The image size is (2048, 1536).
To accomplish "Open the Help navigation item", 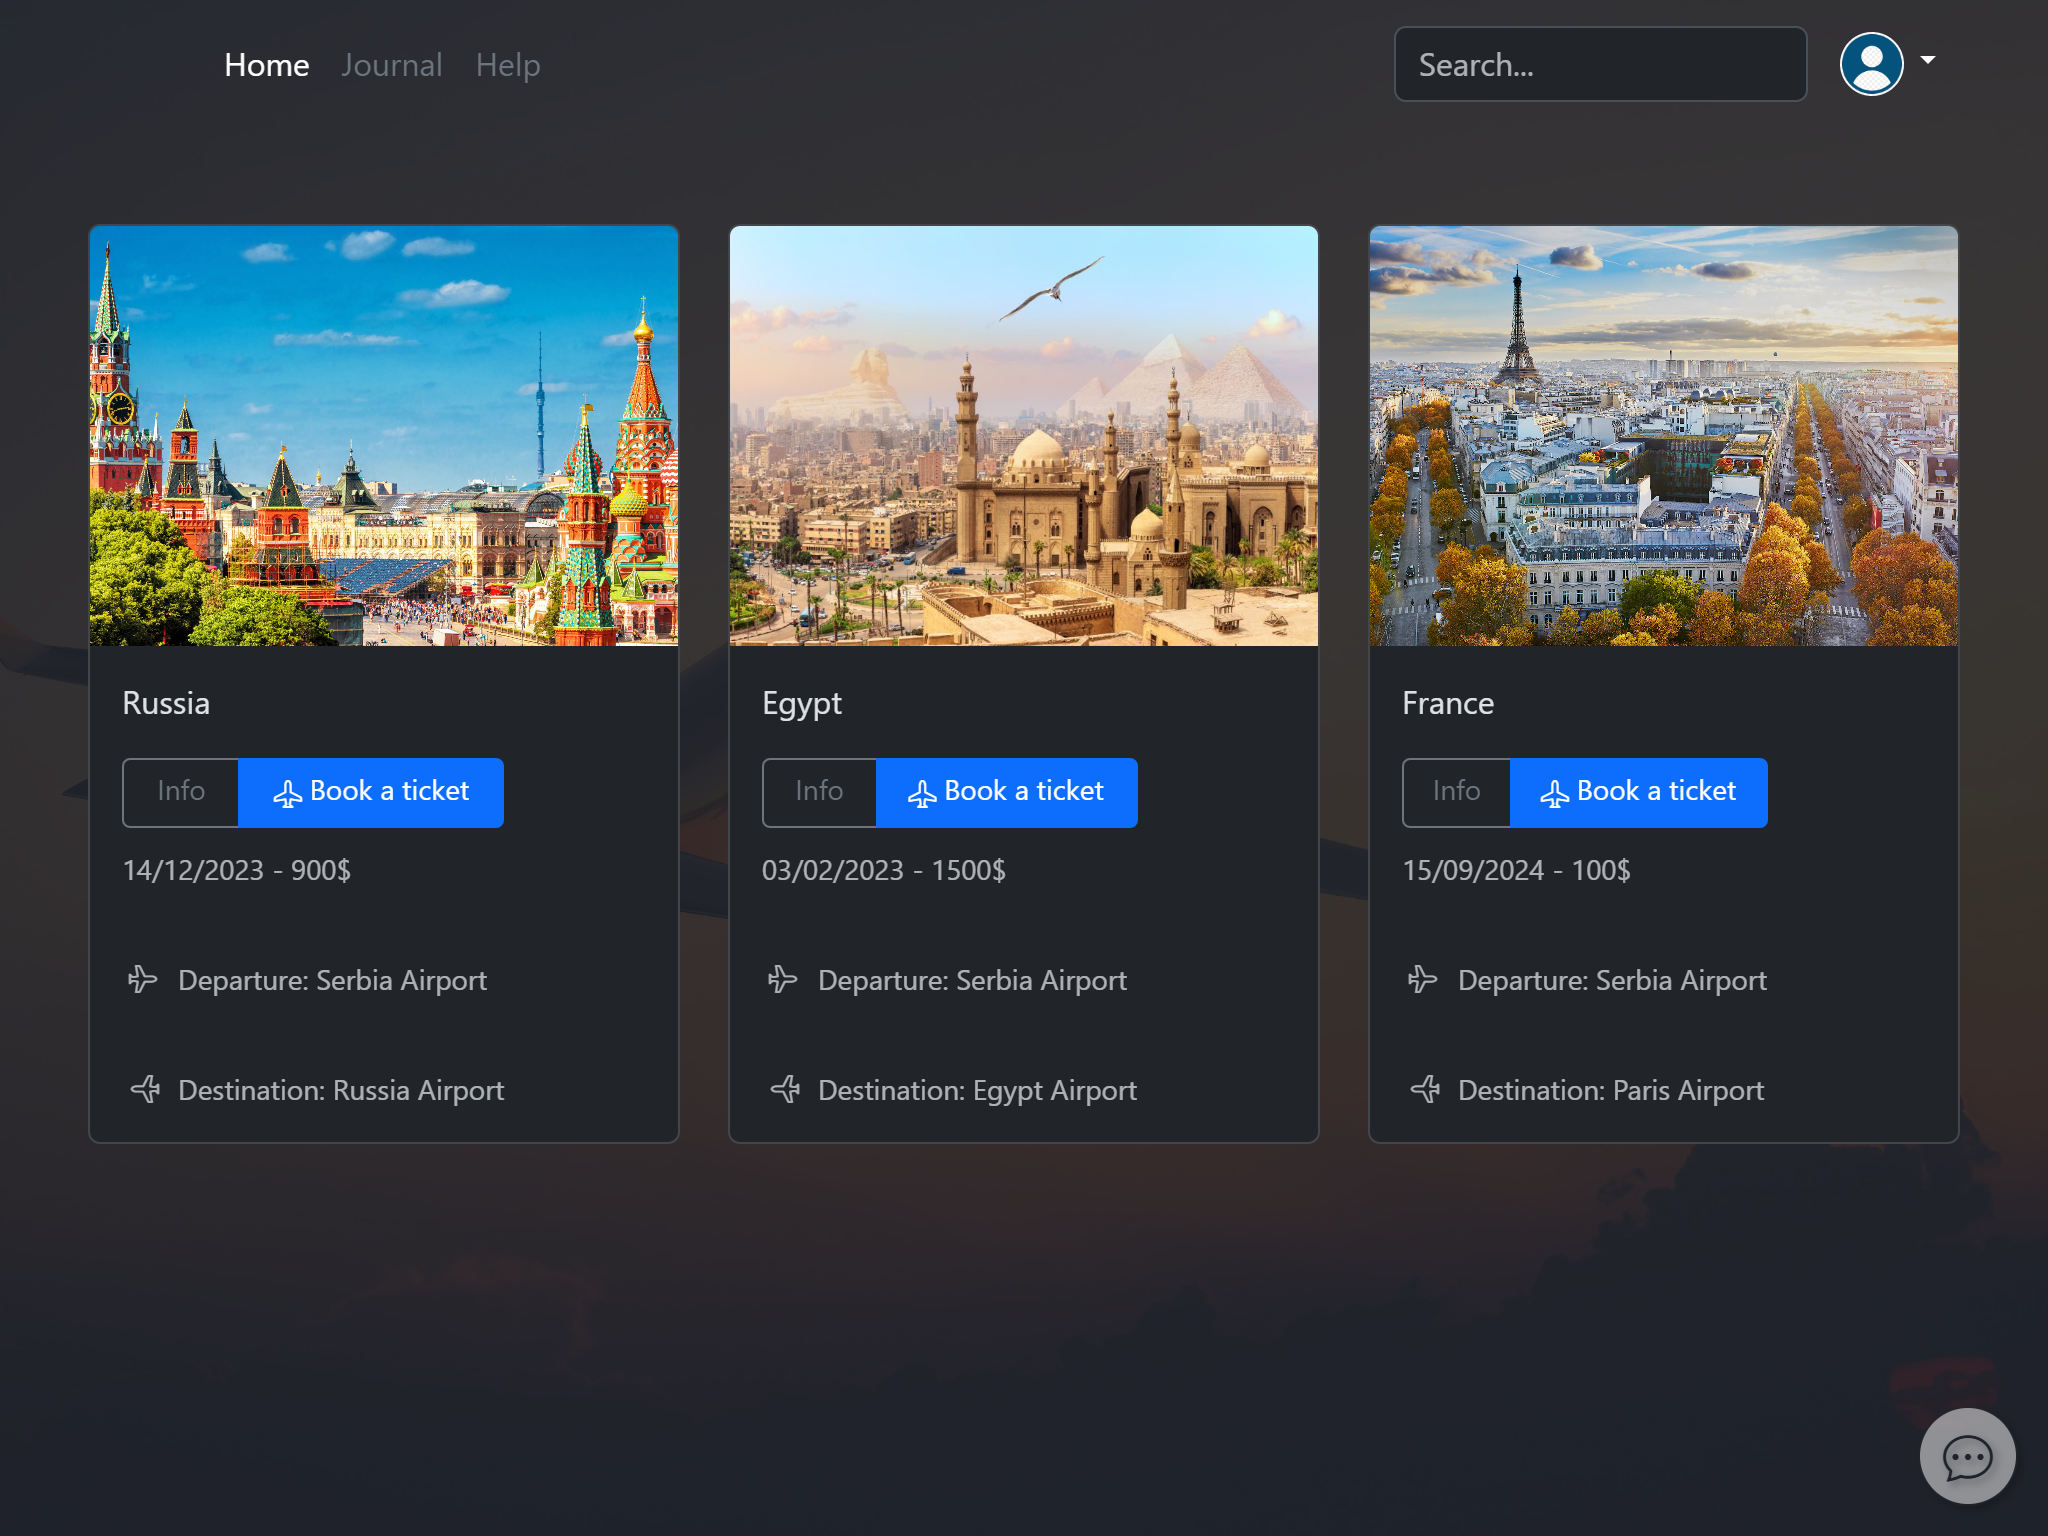I will pyautogui.click(x=508, y=65).
